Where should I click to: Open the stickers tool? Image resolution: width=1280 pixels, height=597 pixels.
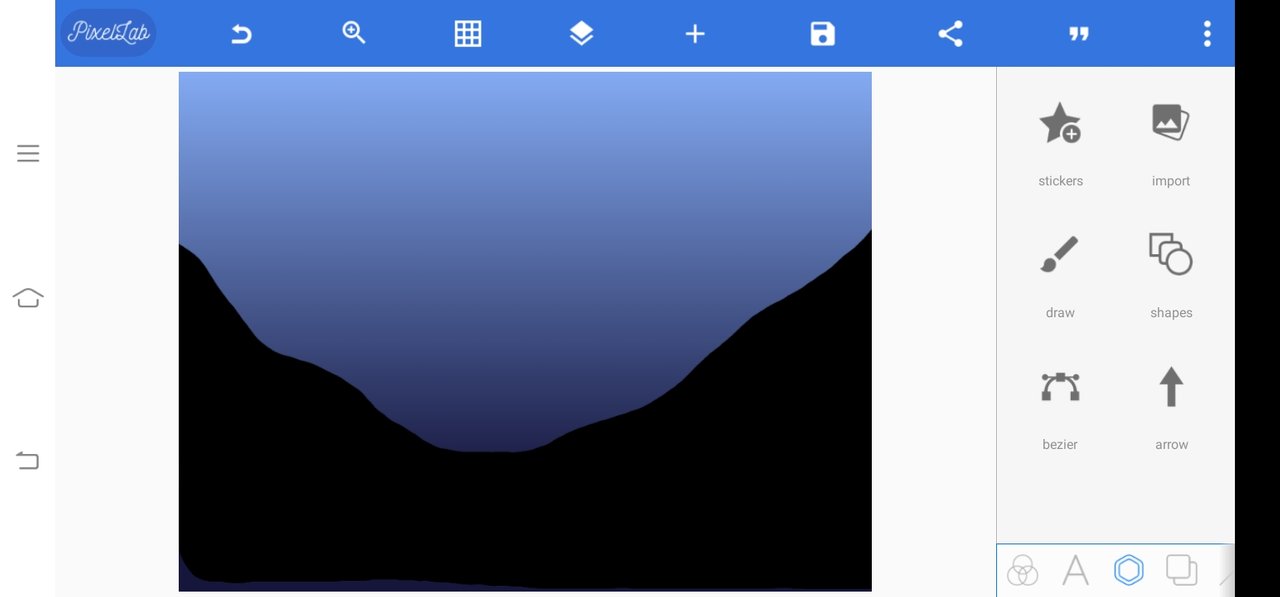click(x=1060, y=123)
